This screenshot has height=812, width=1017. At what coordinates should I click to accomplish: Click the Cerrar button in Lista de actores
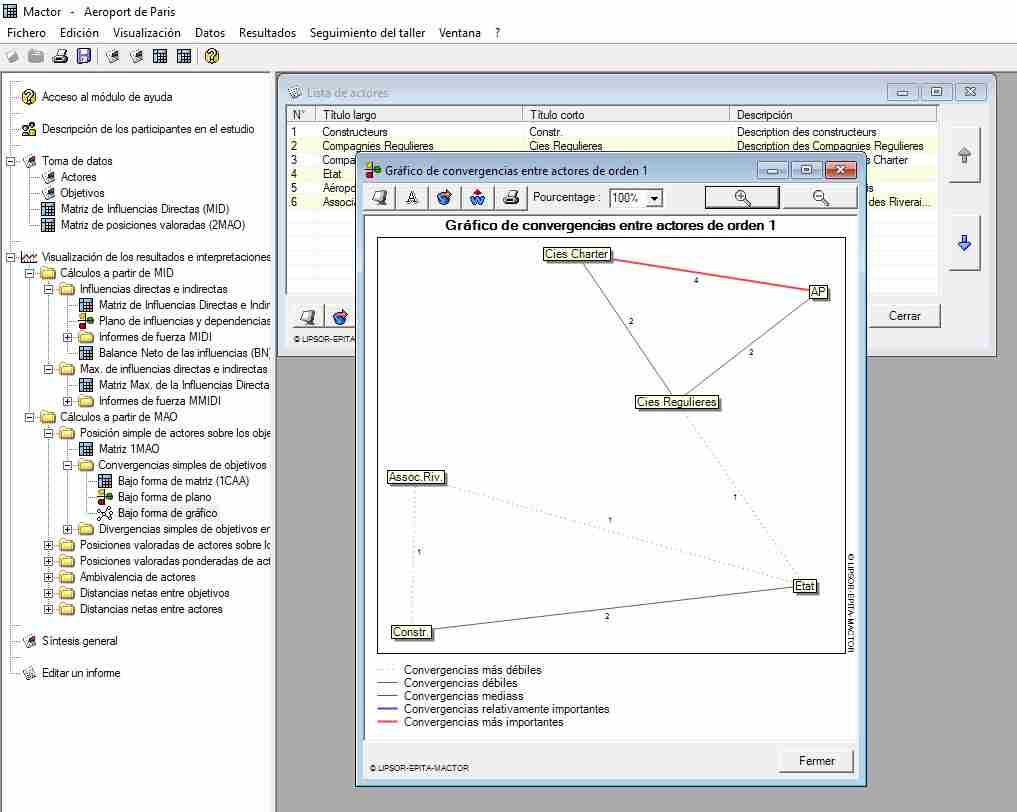[904, 316]
